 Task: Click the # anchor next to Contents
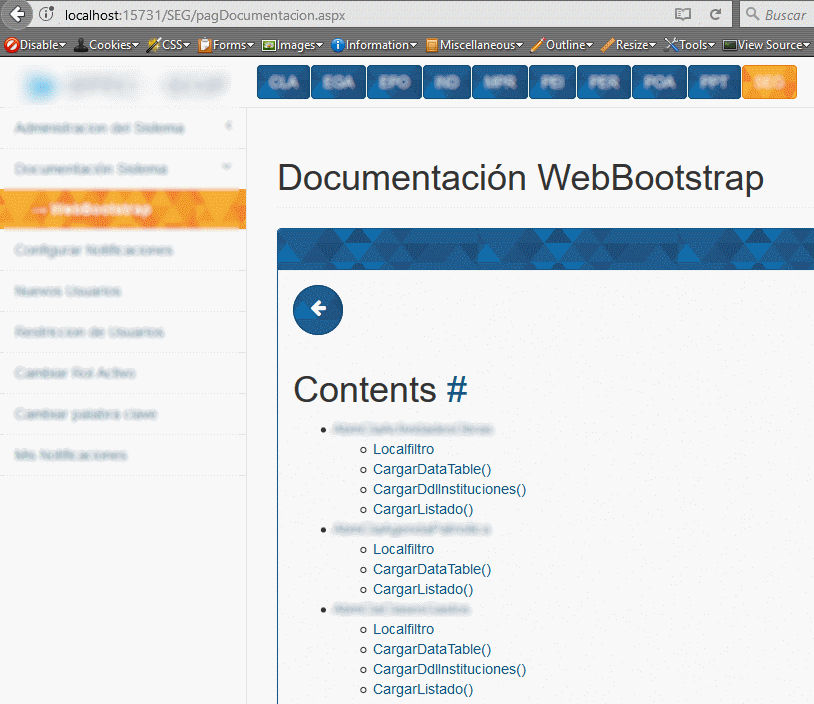[456, 390]
